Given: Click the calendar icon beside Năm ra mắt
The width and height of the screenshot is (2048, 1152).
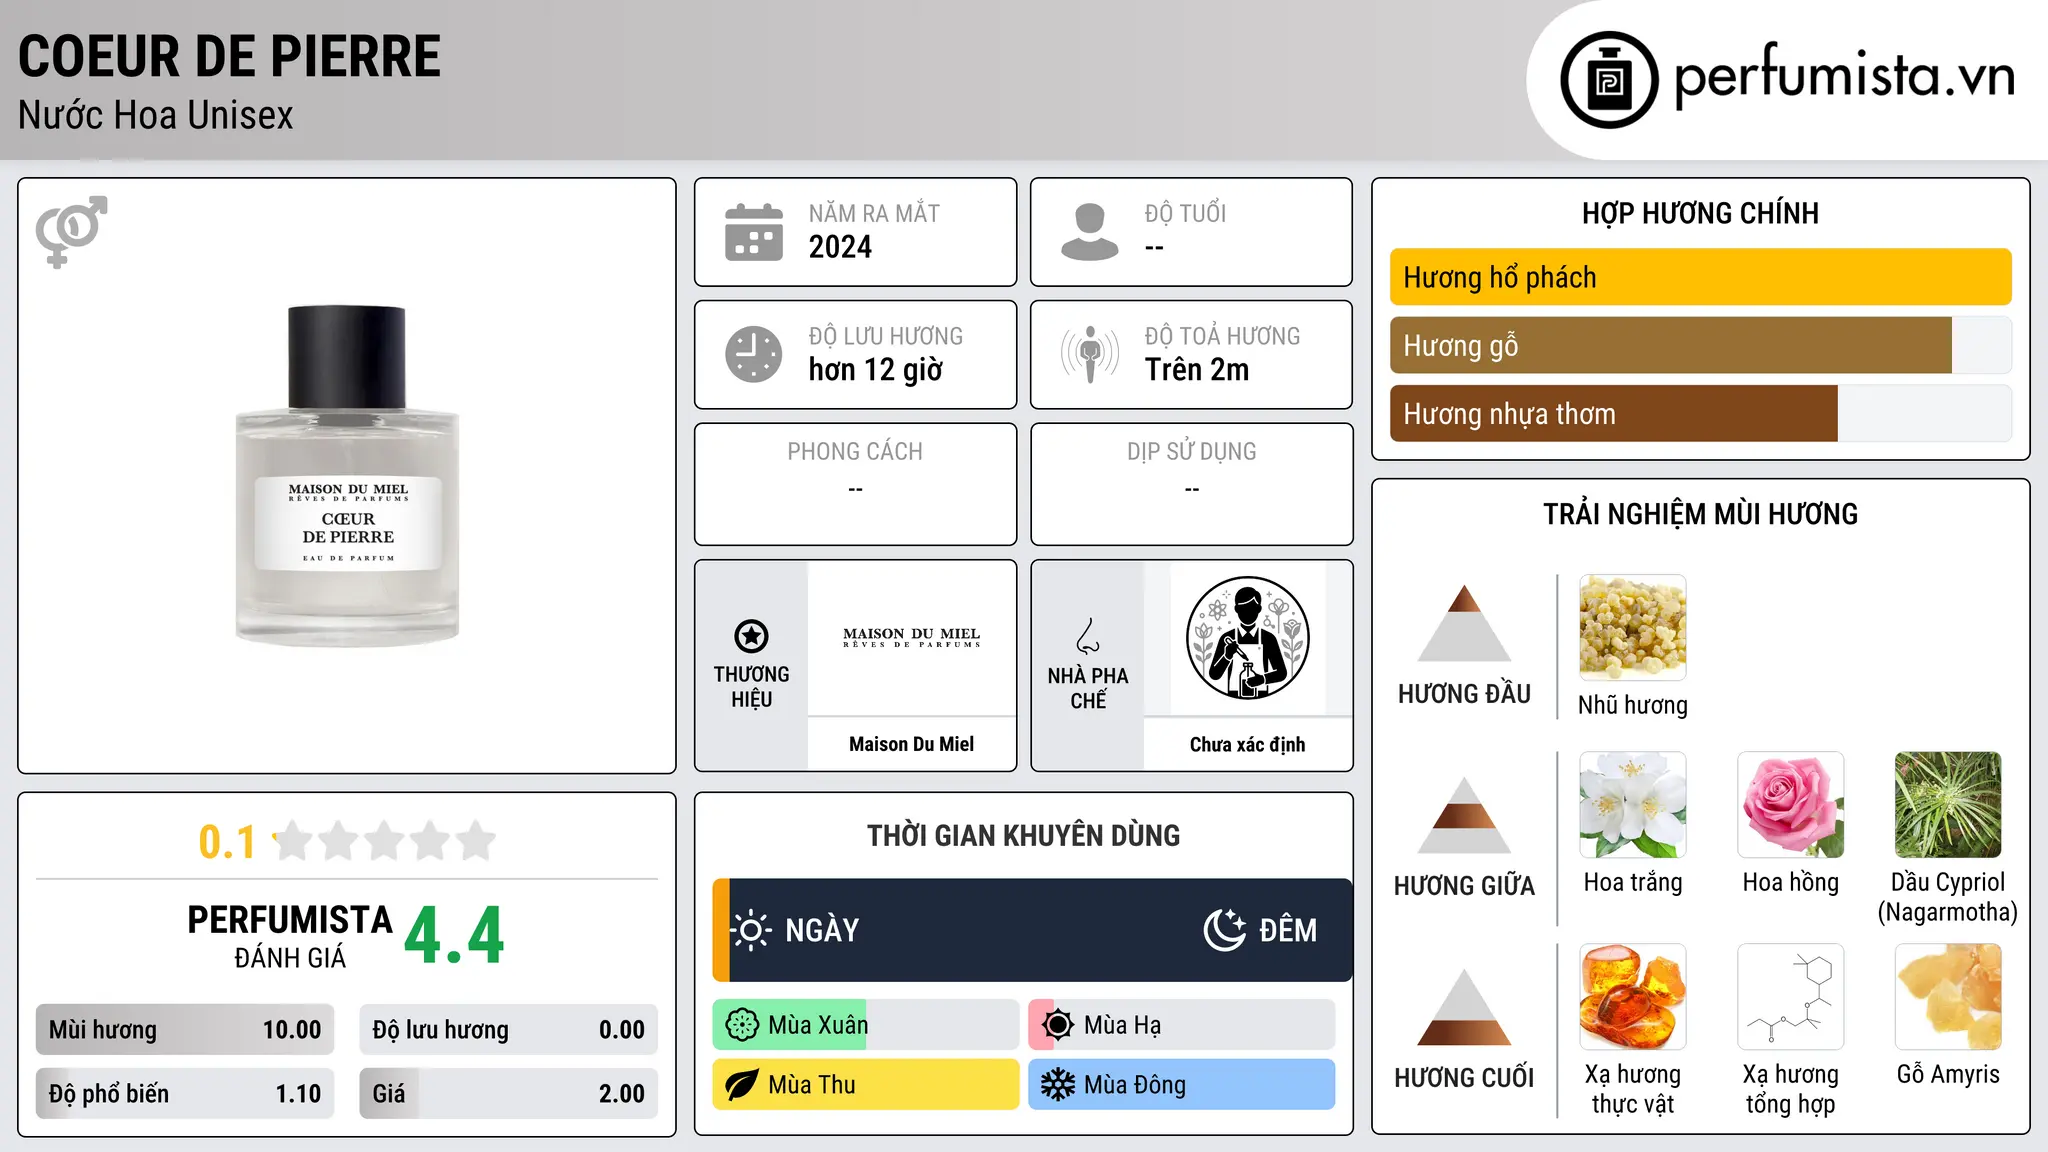Looking at the screenshot, I should 754,232.
